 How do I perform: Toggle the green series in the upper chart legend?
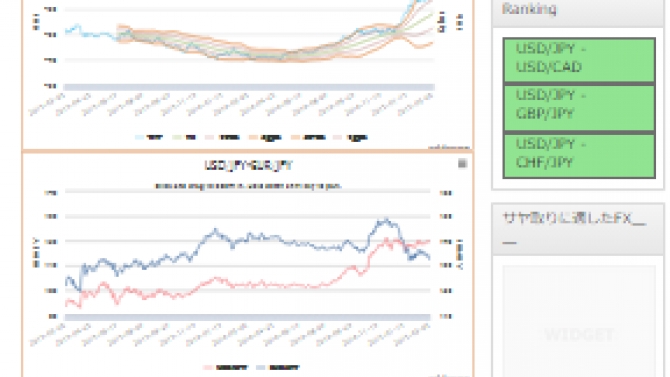point(184,137)
